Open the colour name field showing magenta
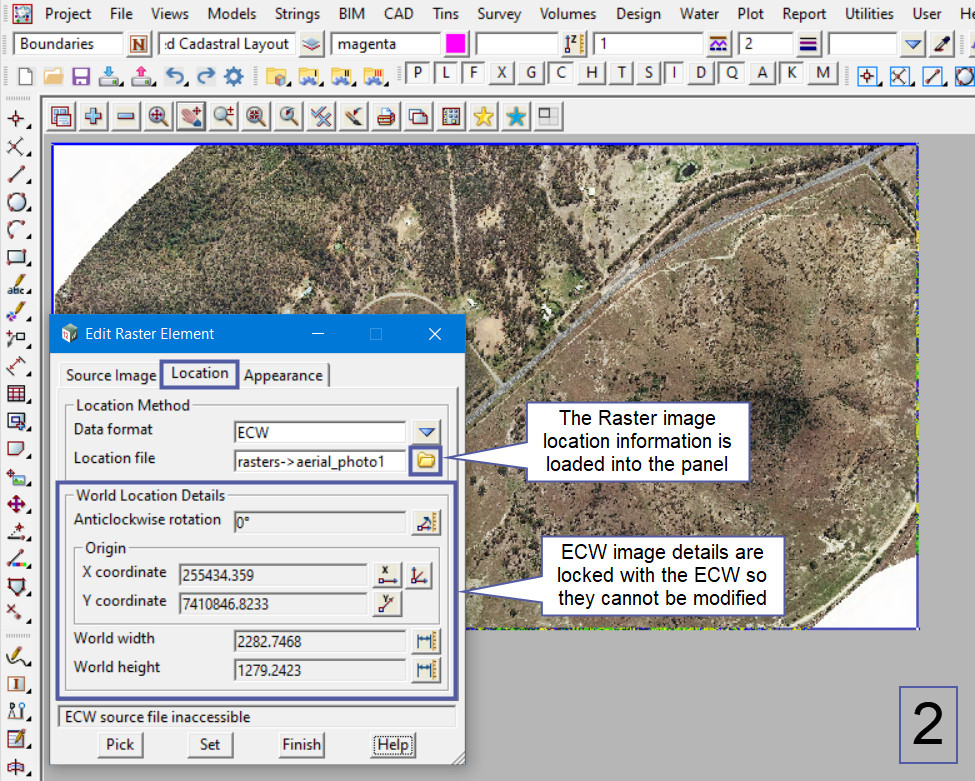The image size is (975, 781). click(x=385, y=44)
